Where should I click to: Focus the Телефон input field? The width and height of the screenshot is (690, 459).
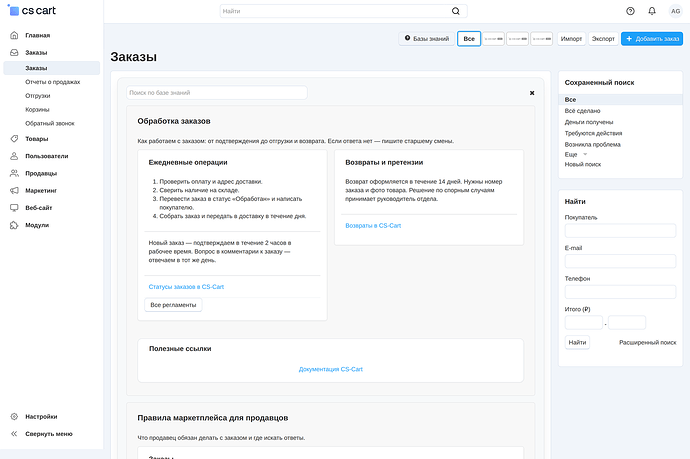620,292
